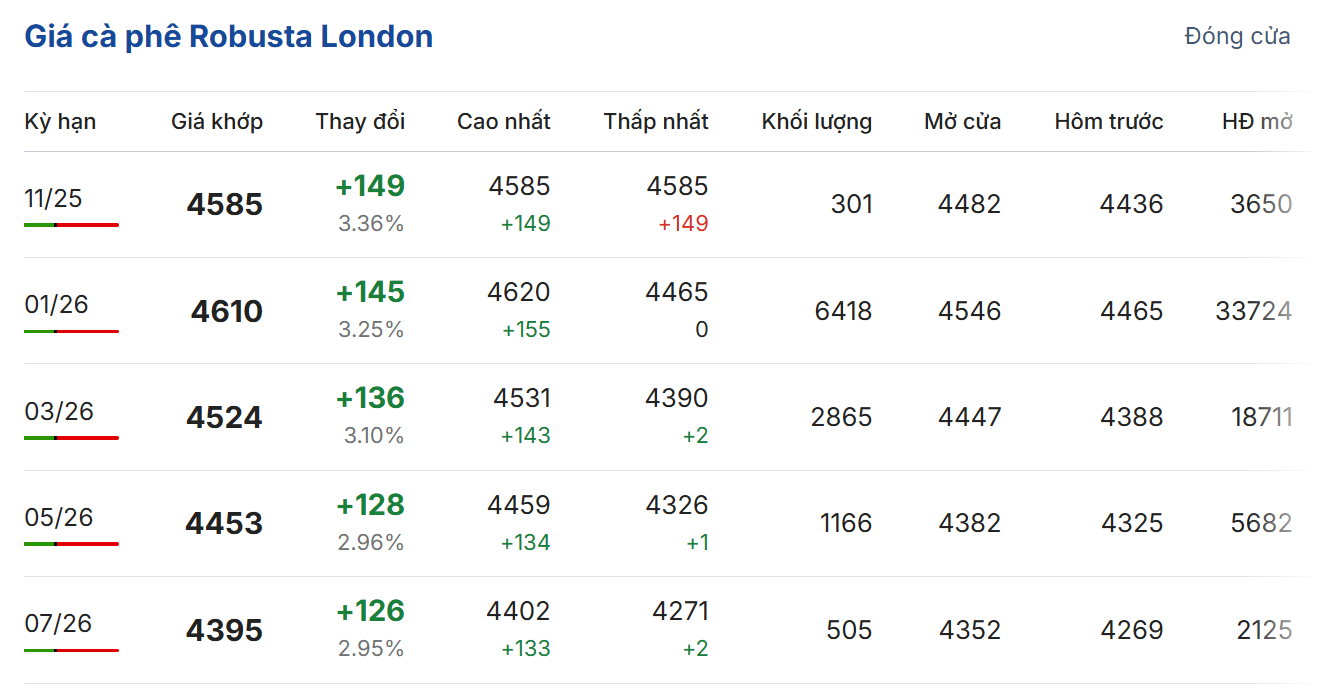Click the Mở cửa column header
This screenshot has height=688, width=1328.
(x=962, y=122)
